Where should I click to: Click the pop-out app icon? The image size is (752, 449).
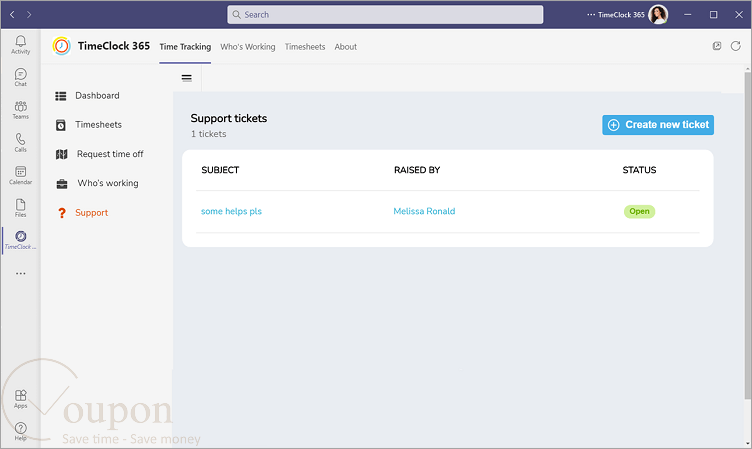click(x=717, y=46)
